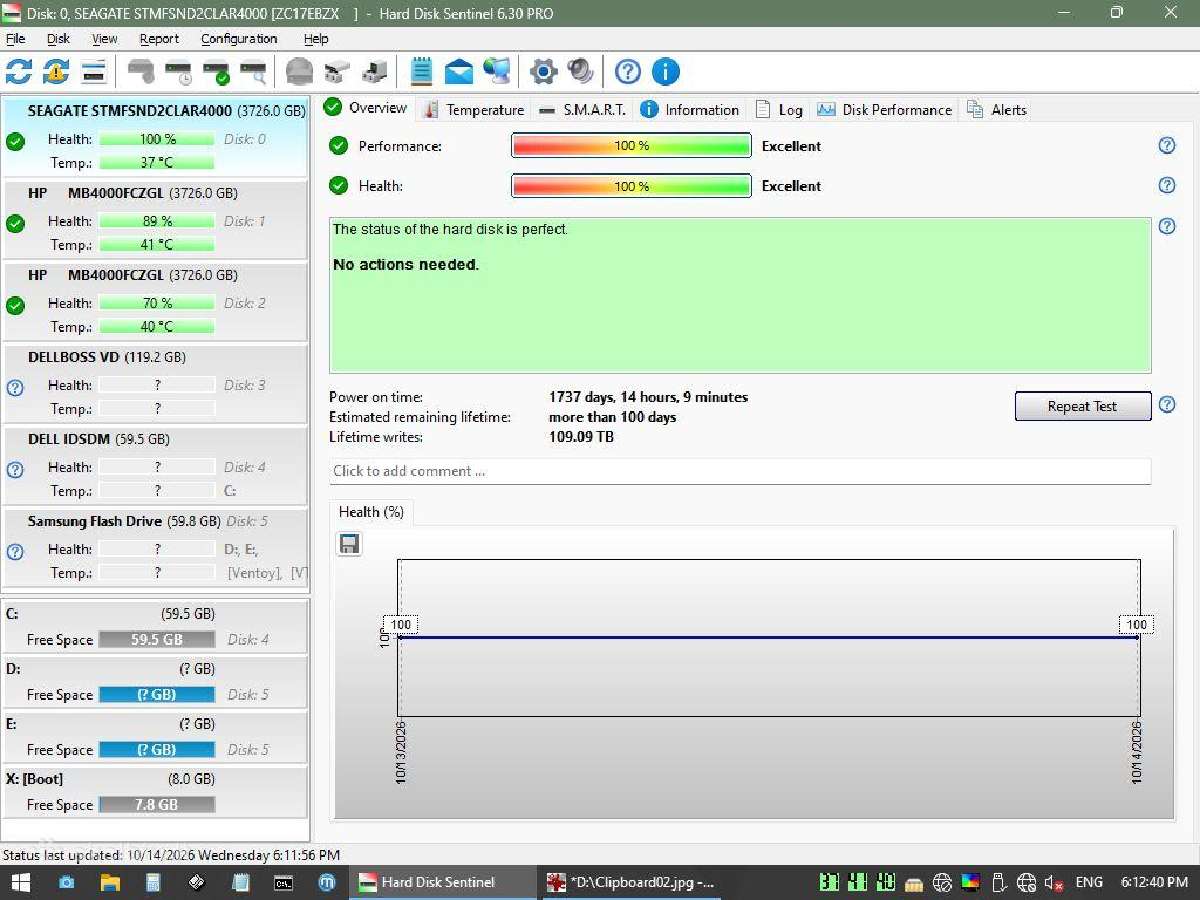1200x900 pixels.
Task: Click the disk with green checkmark icon
Action: click(216, 72)
